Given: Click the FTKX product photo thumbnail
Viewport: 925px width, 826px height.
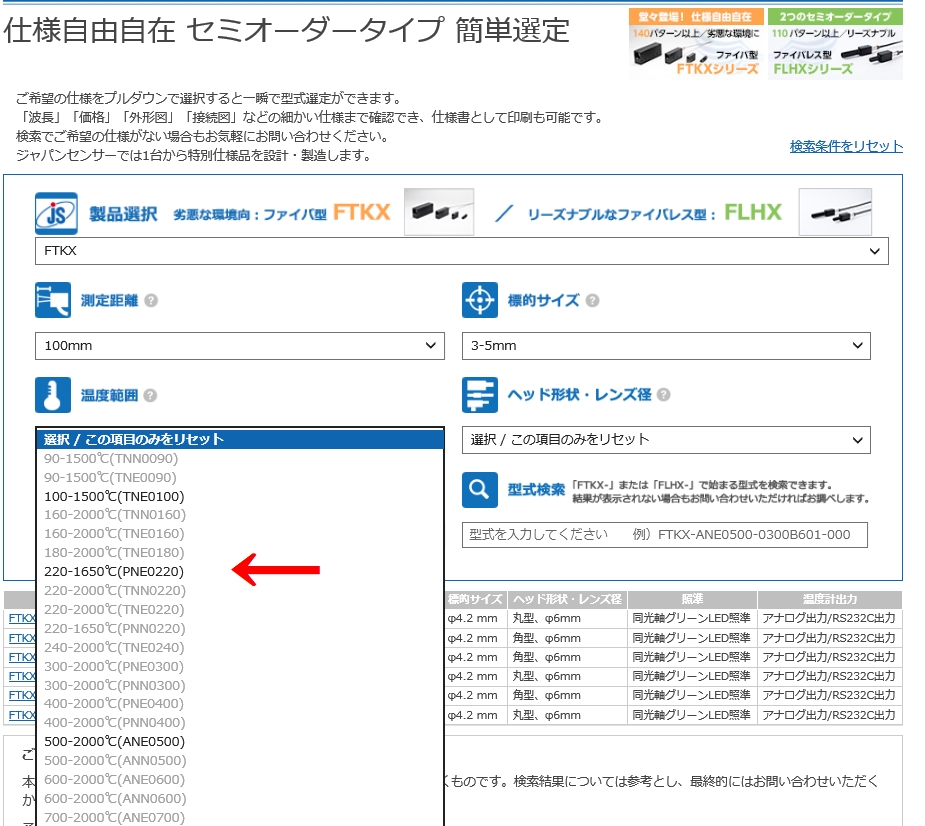Looking at the screenshot, I should pos(439,212).
